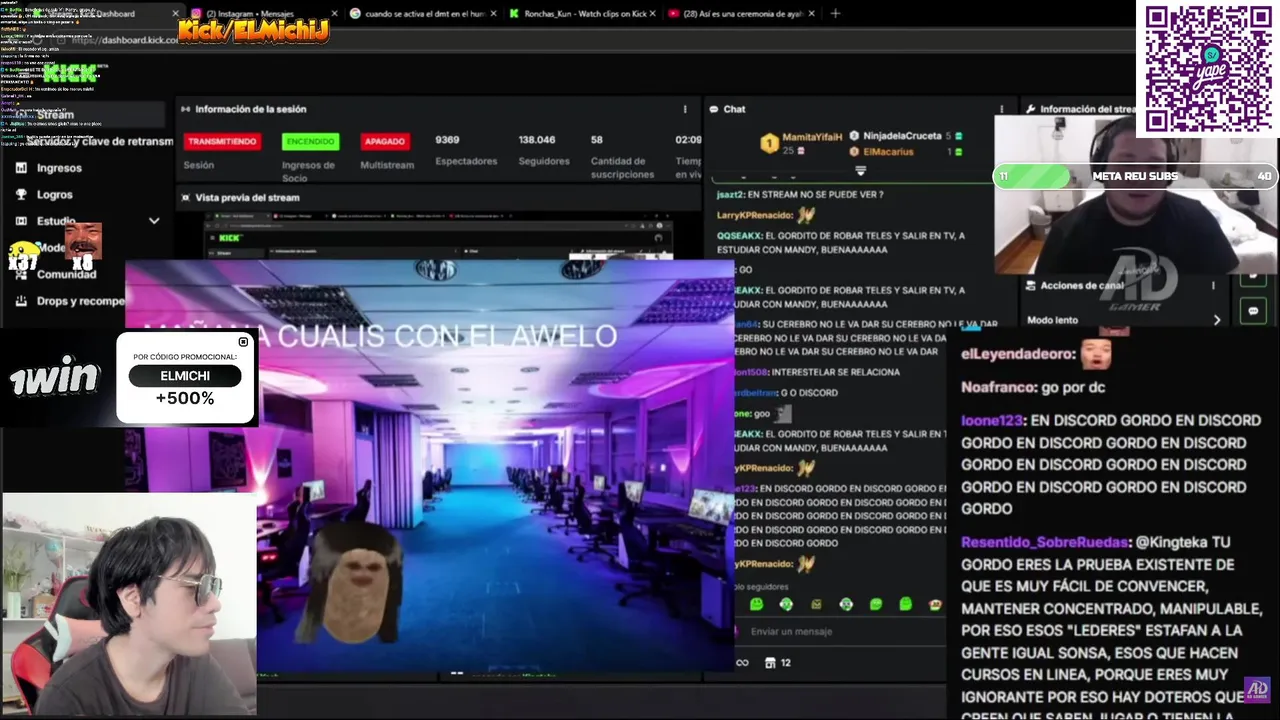Click the 138.046 Seguidores count
Screen dimensions: 1280x720
click(537, 140)
